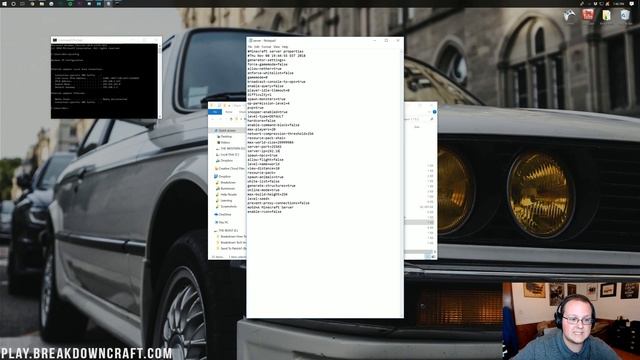The height and width of the screenshot is (360, 640).
Task: Click the line 'spawn-monsters=true' in Notepad
Action: pyautogui.click(x=267, y=99)
